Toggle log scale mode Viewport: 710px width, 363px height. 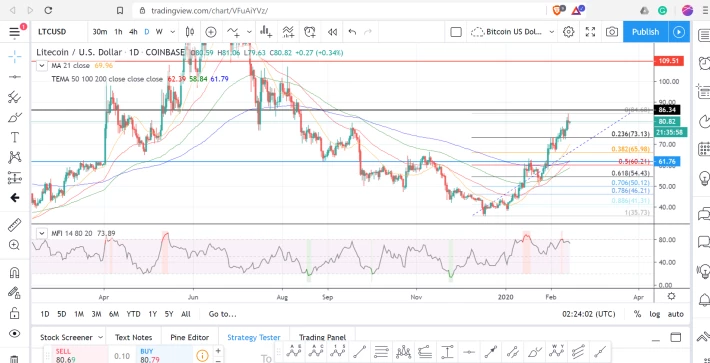tap(654, 314)
